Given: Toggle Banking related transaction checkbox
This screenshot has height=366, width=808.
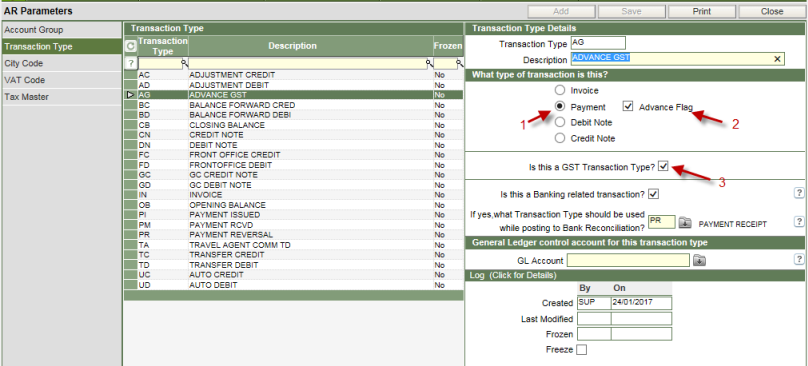Looking at the screenshot, I should (654, 194).
